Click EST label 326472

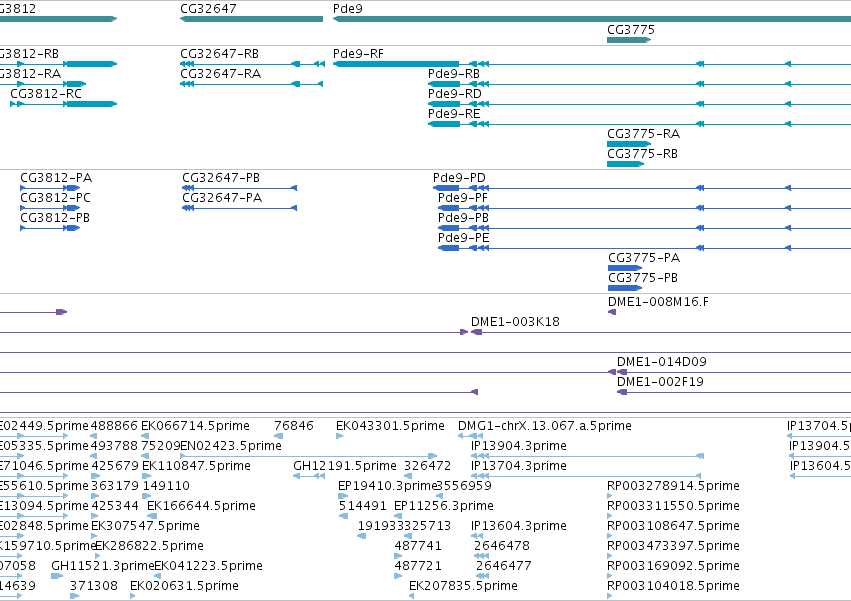(x=427, y=466)
